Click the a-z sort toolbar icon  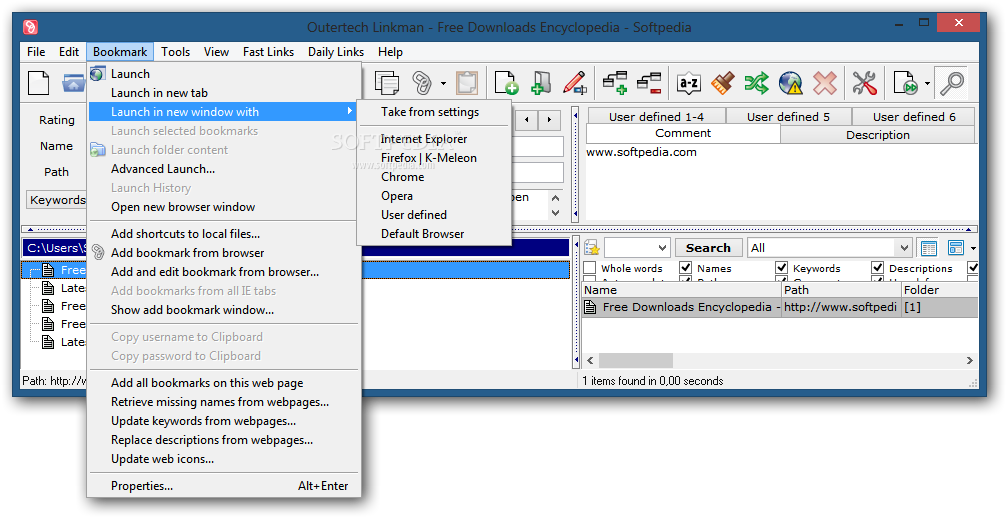(688, 83)
